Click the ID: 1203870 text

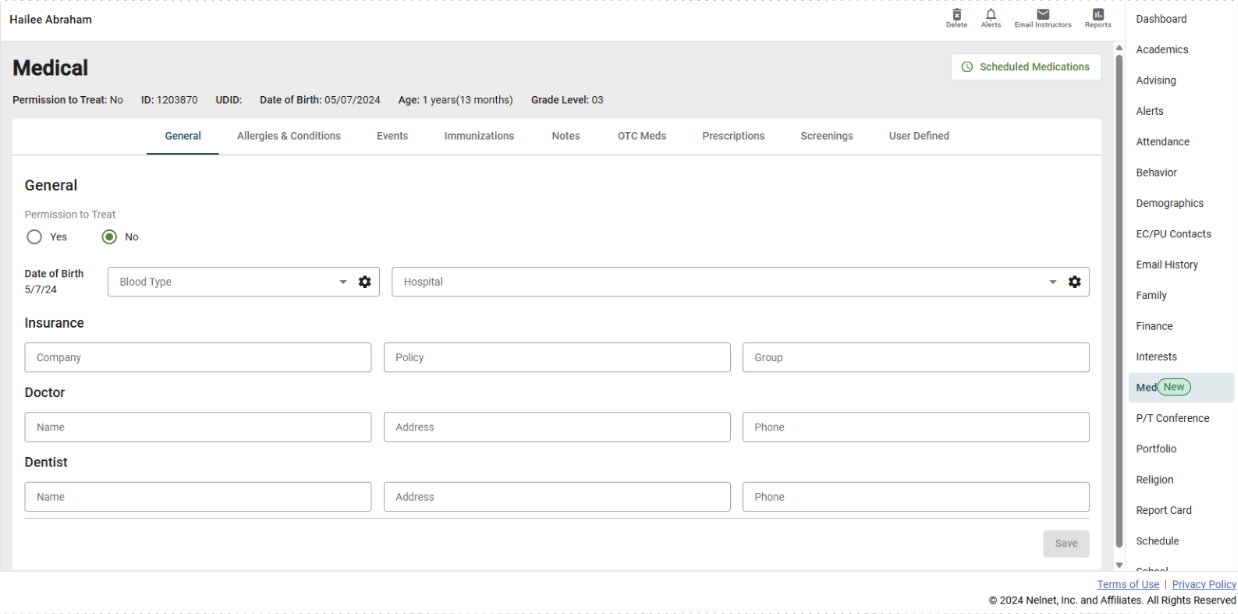tap(169, 100)
